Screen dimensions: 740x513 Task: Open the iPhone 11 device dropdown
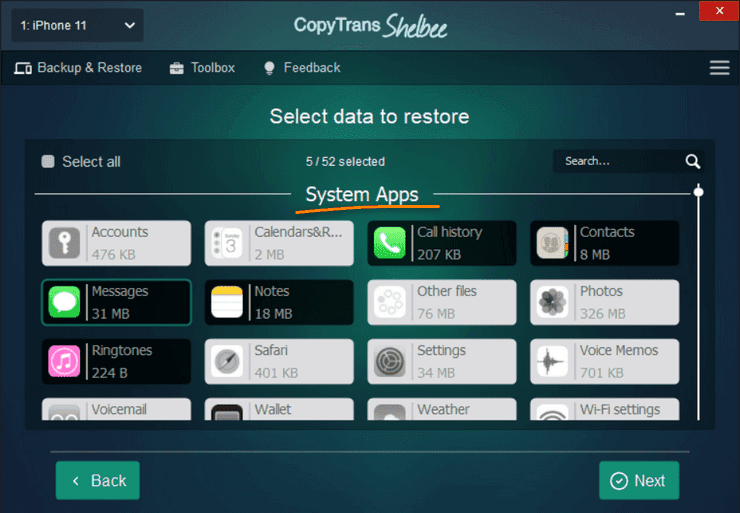(x=77, y=25)
